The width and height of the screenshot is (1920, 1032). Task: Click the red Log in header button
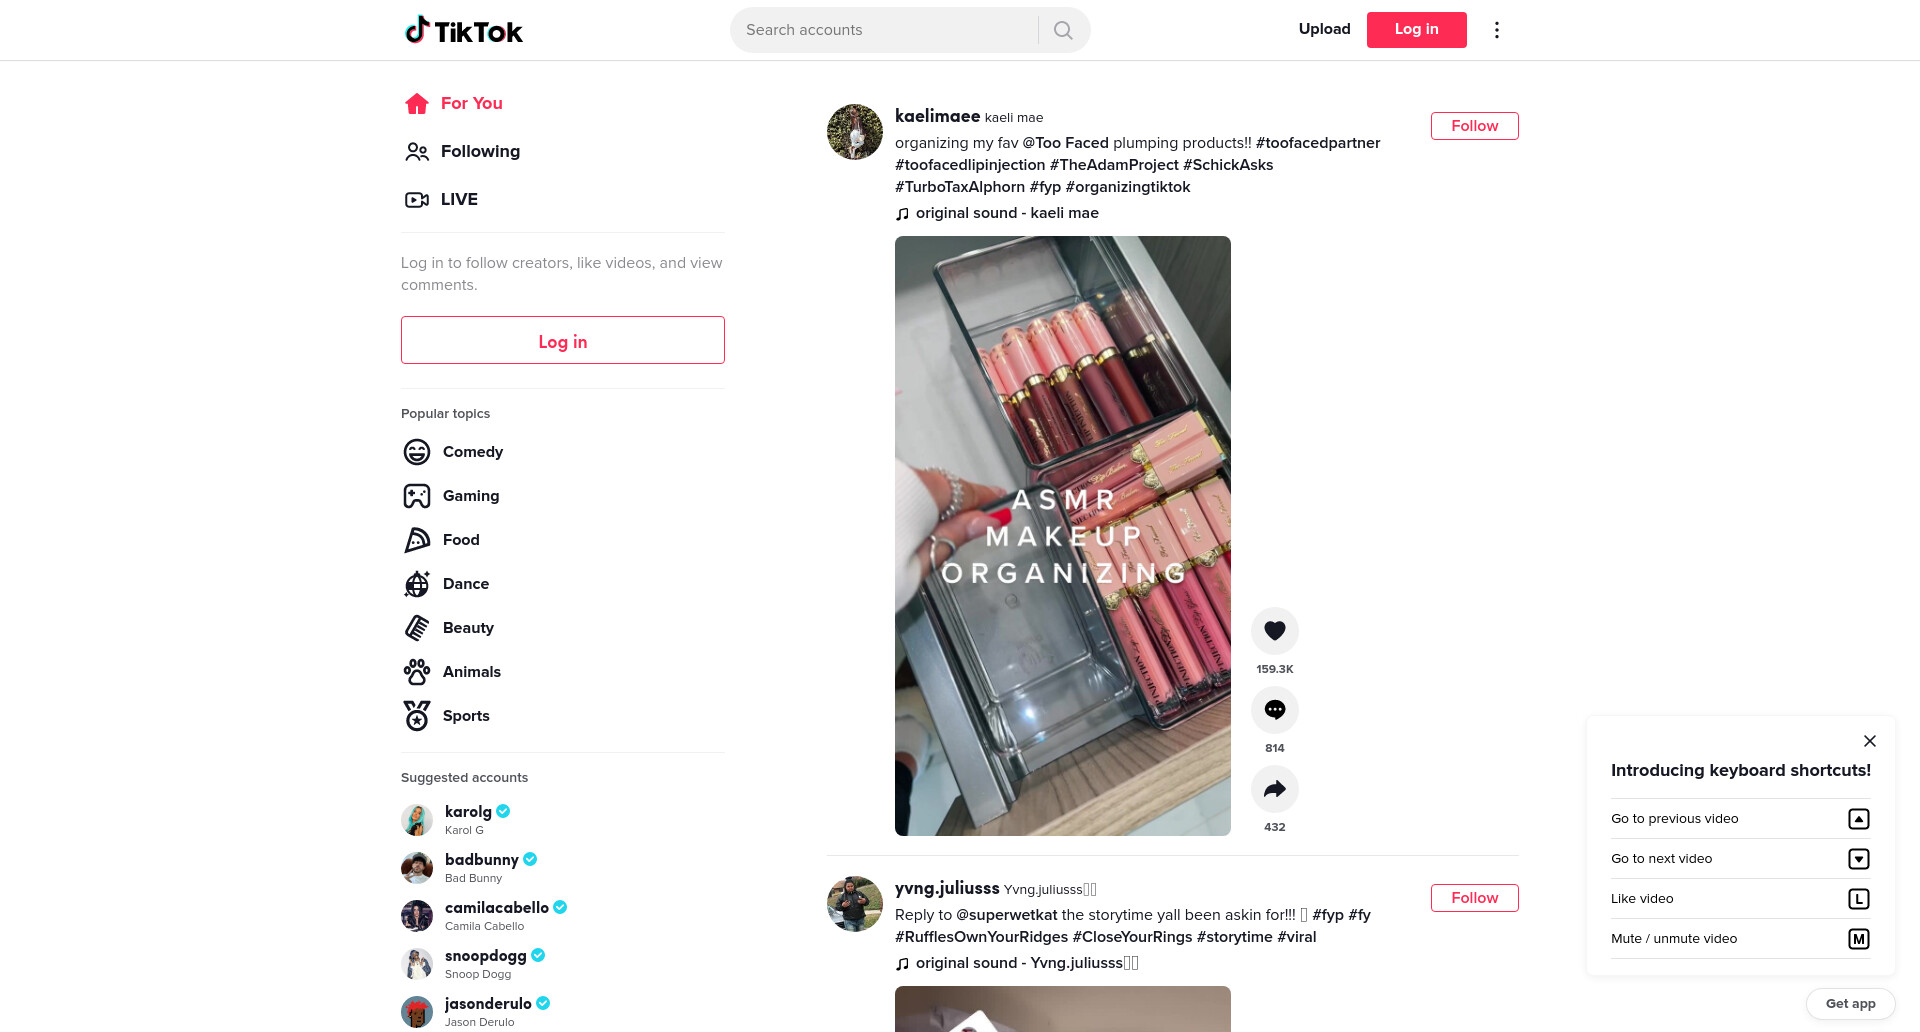coord(1416,30)
